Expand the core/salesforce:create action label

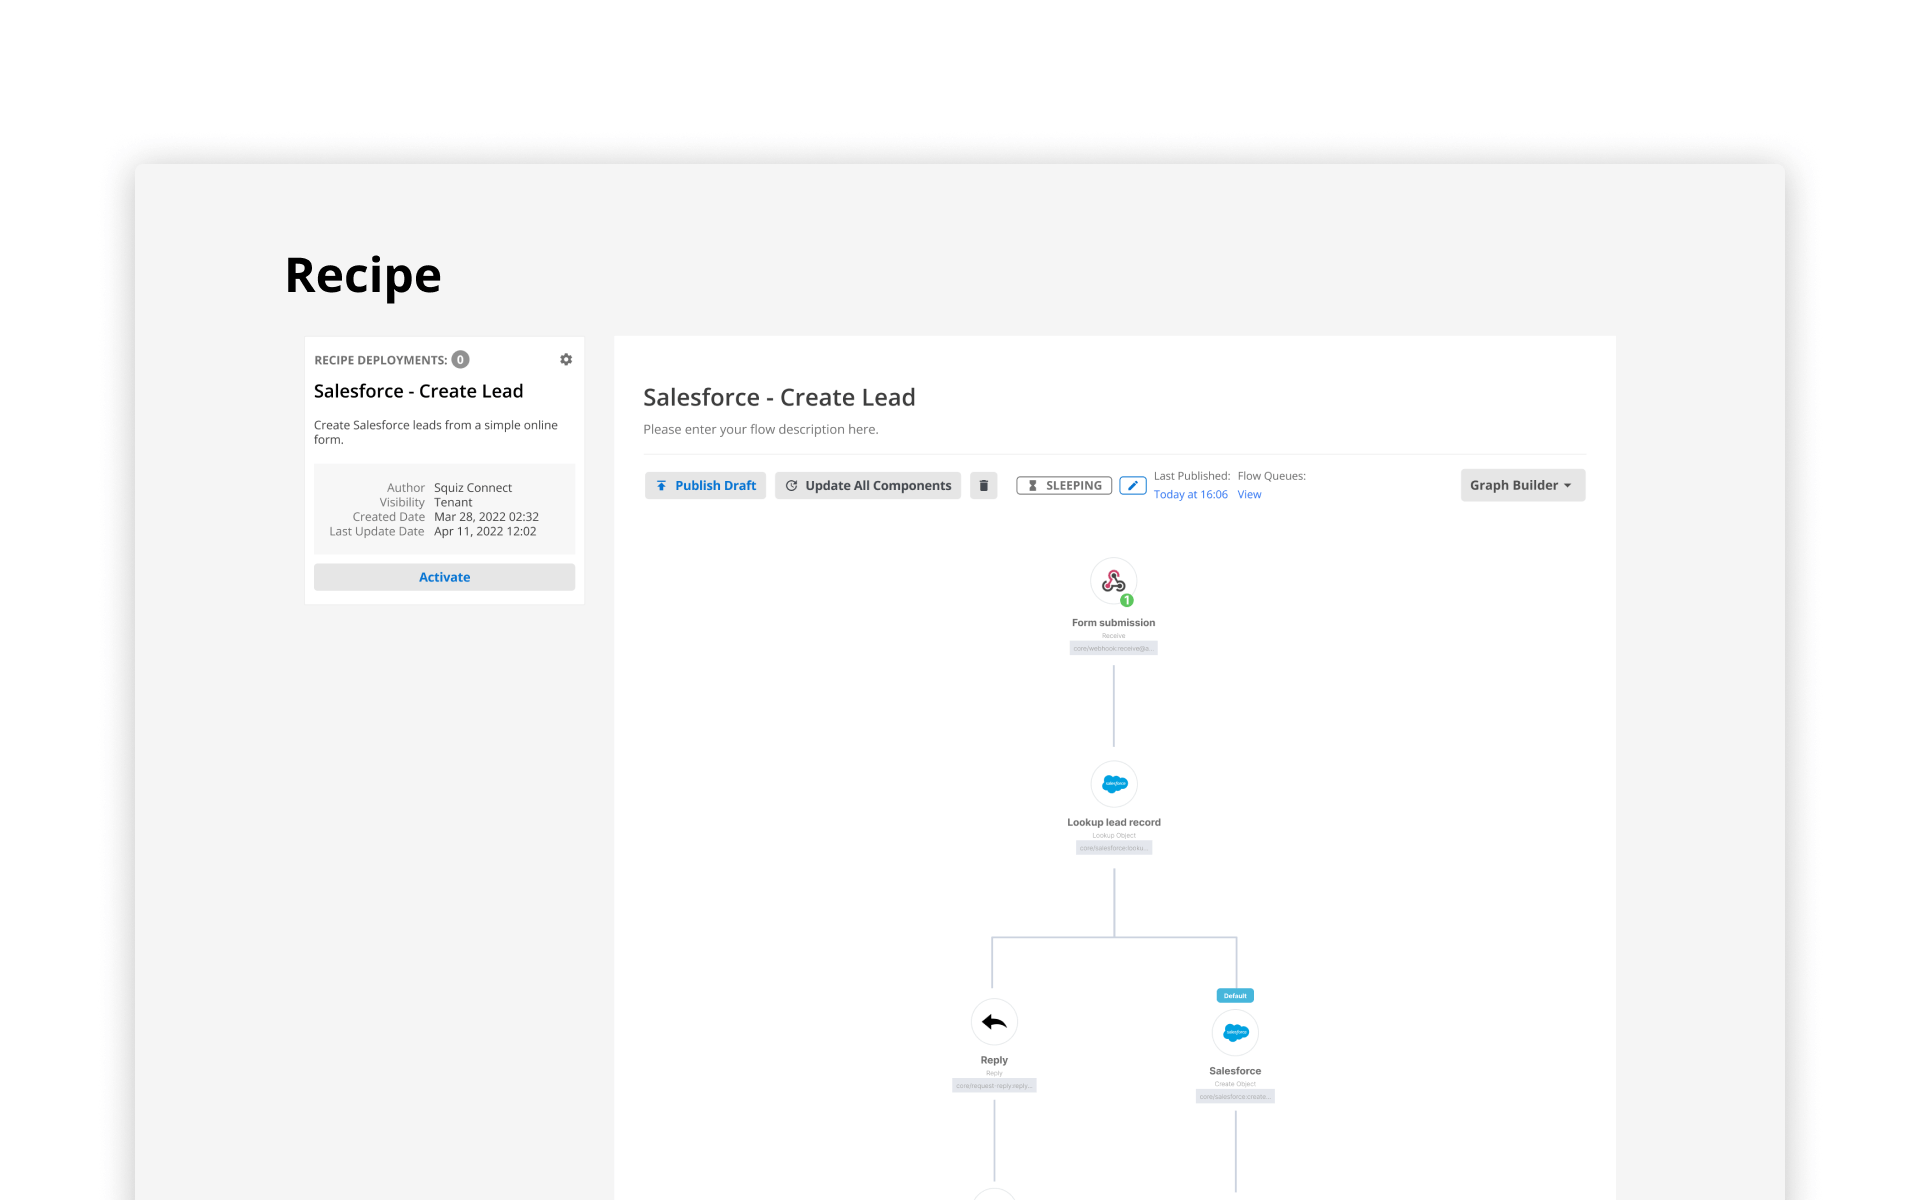click(x=1236, y=1096)
